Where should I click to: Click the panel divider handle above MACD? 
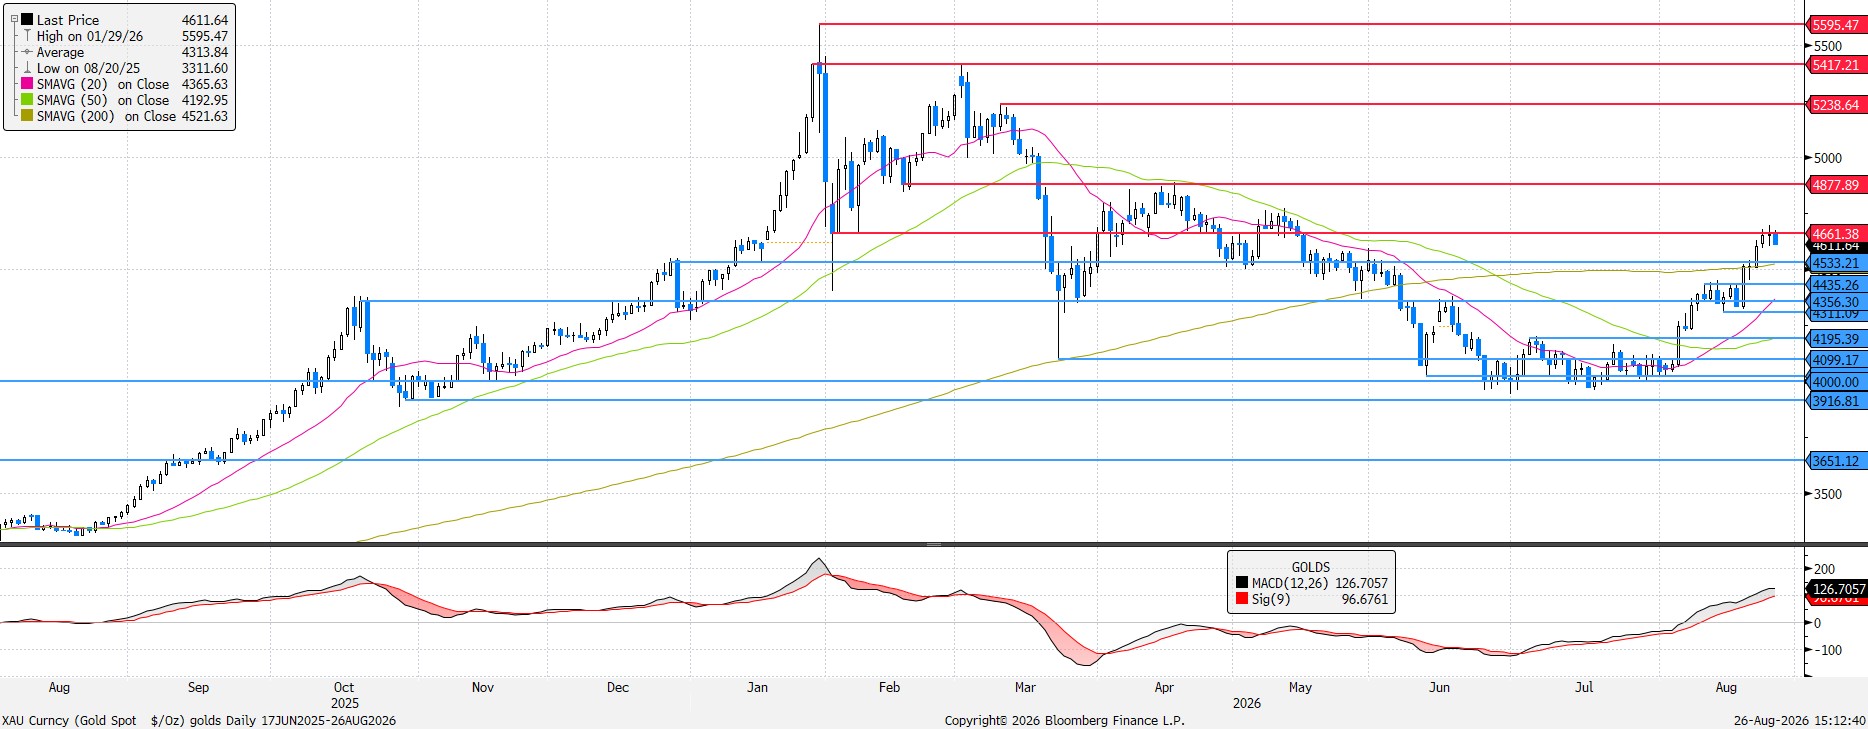(933, 544)
